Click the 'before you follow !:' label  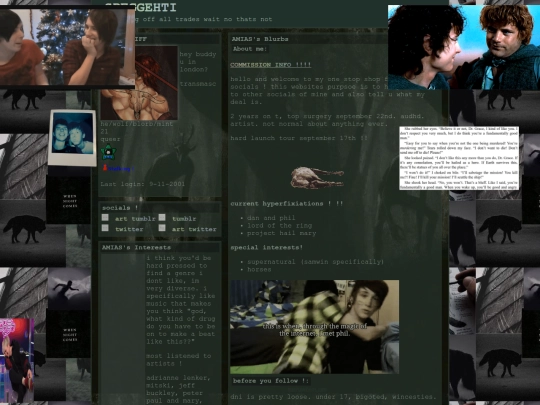(x=271, y=381)
